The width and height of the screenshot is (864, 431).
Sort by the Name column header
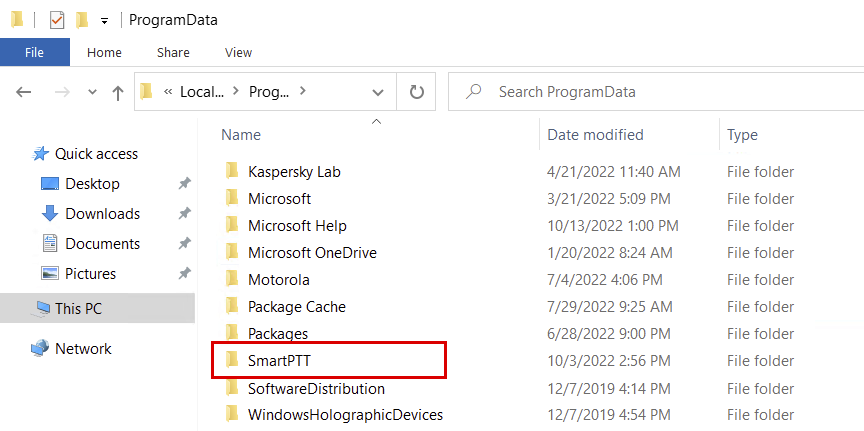(x=241, y=134)
